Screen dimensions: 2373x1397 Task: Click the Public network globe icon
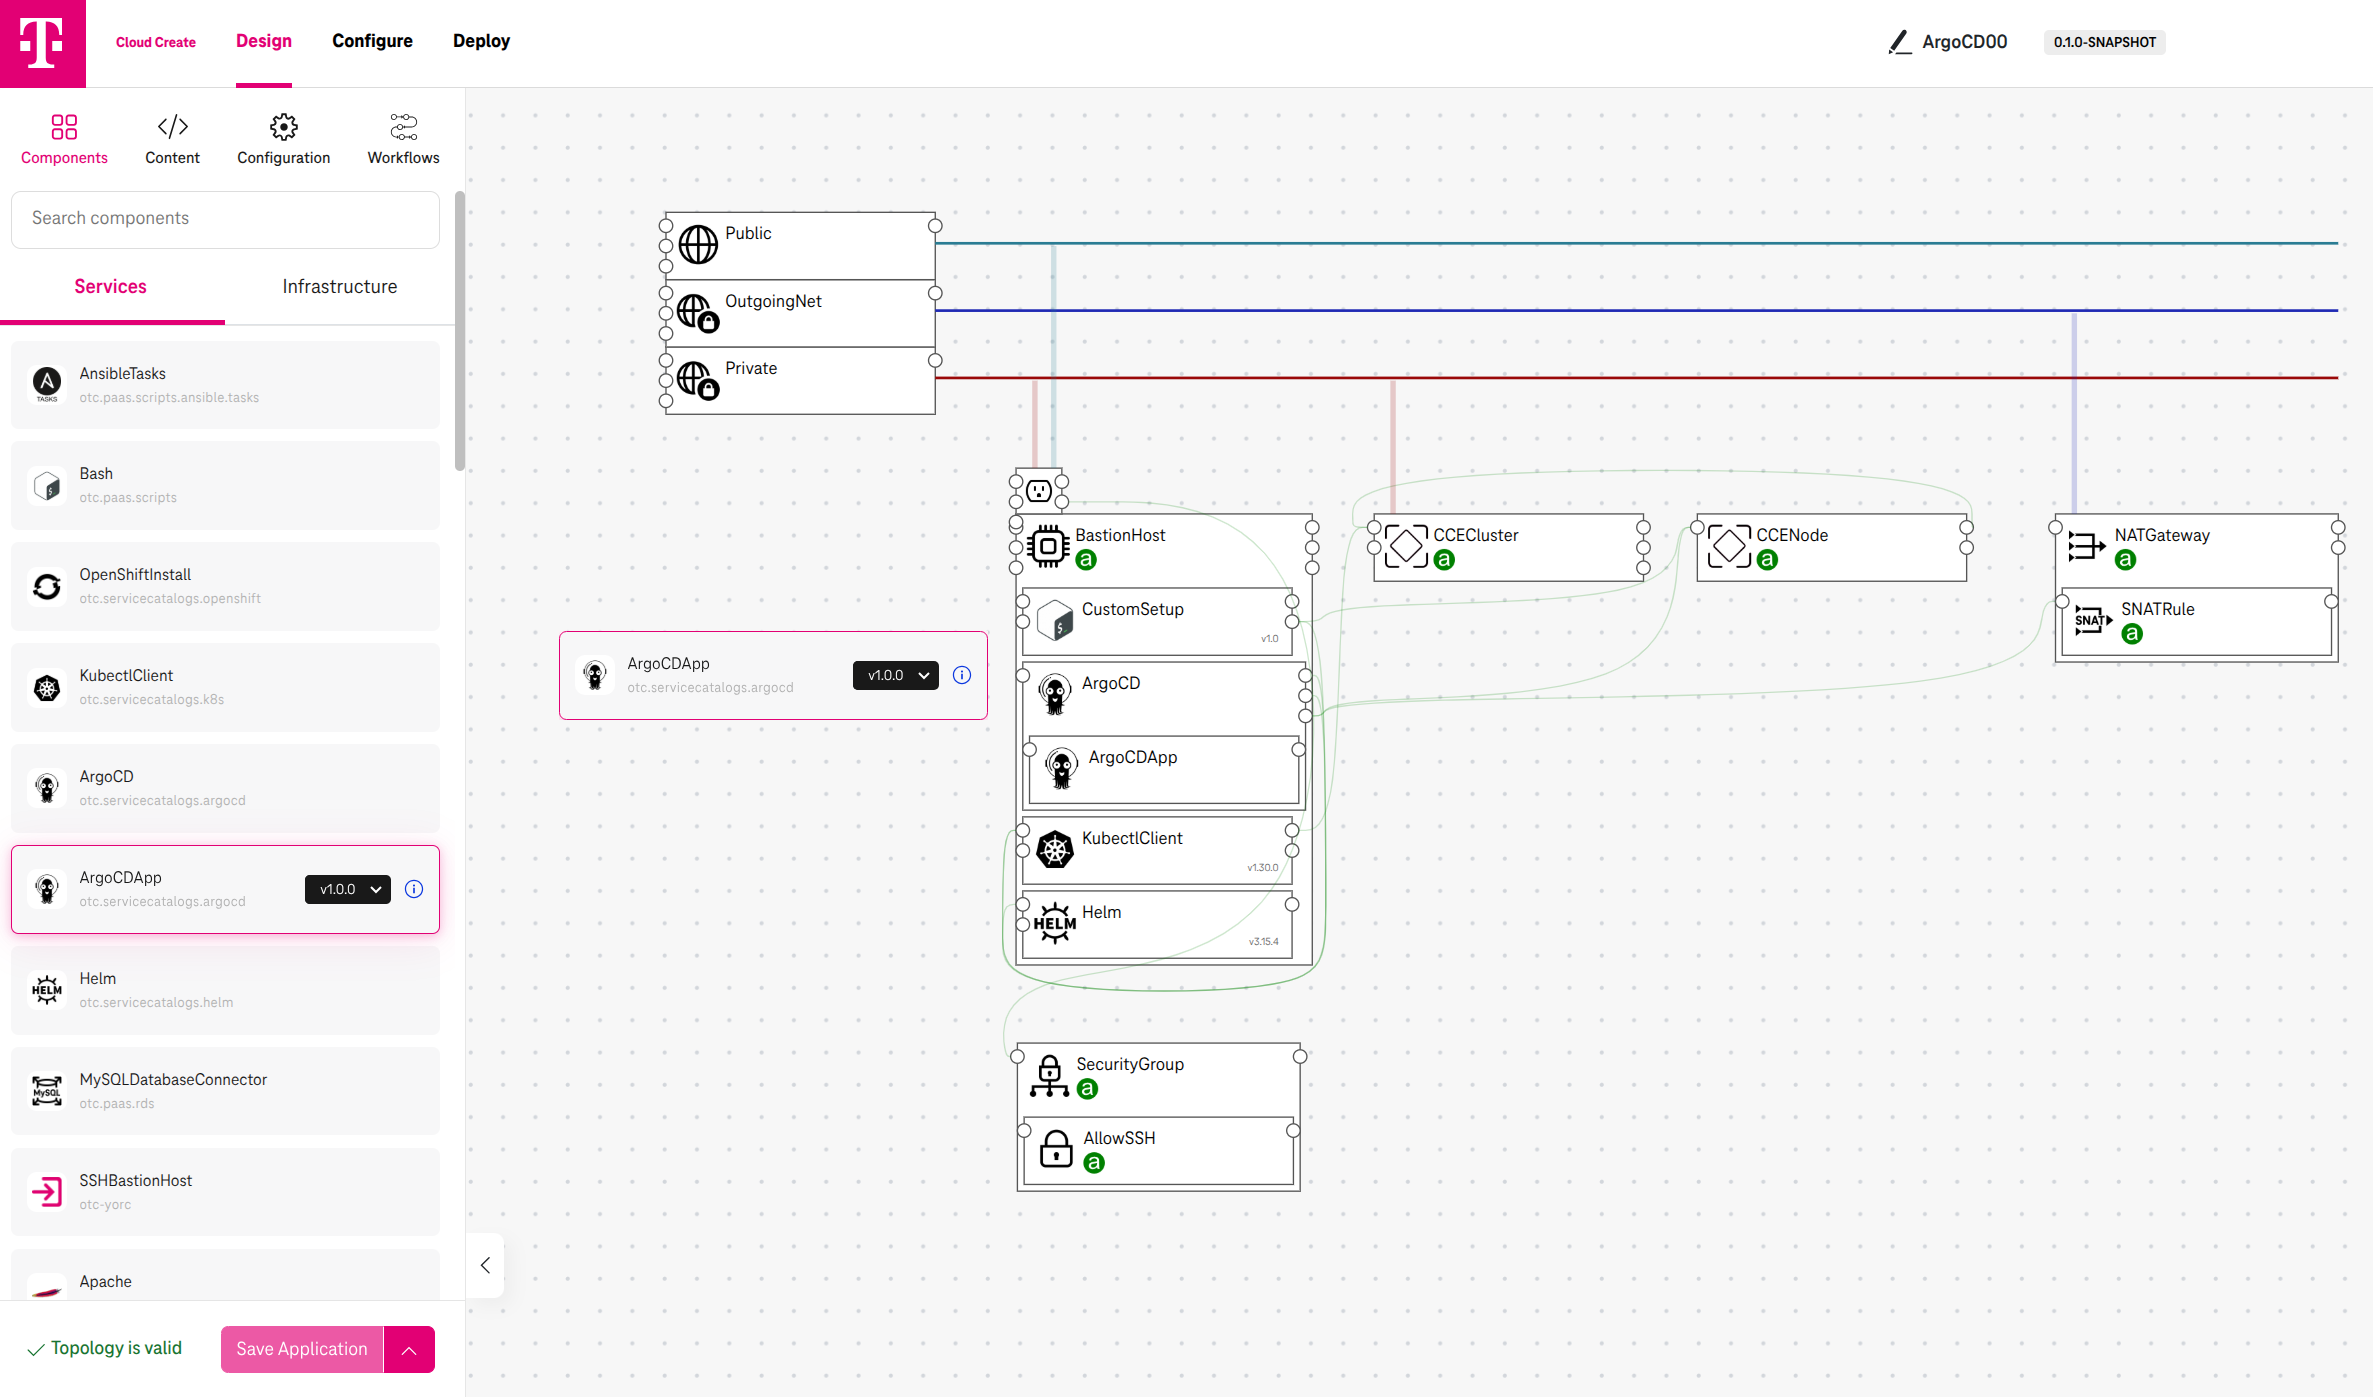(x=698, y=244)
